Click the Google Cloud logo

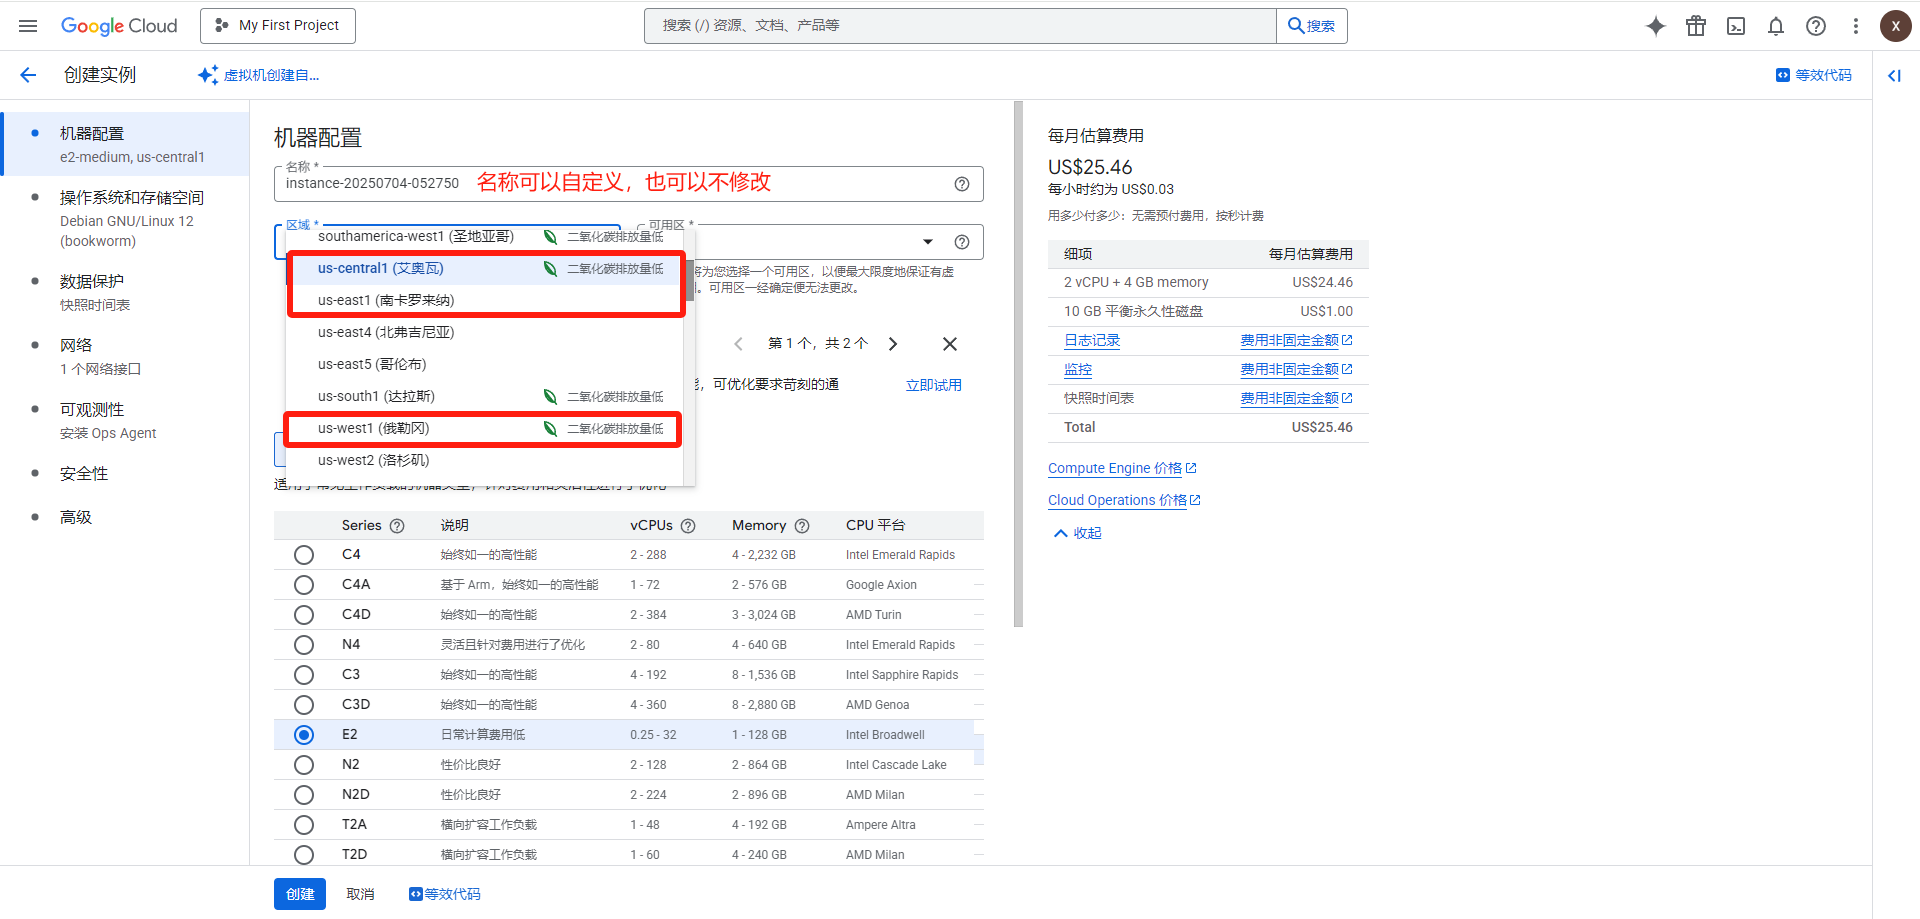tap(119, 26)
